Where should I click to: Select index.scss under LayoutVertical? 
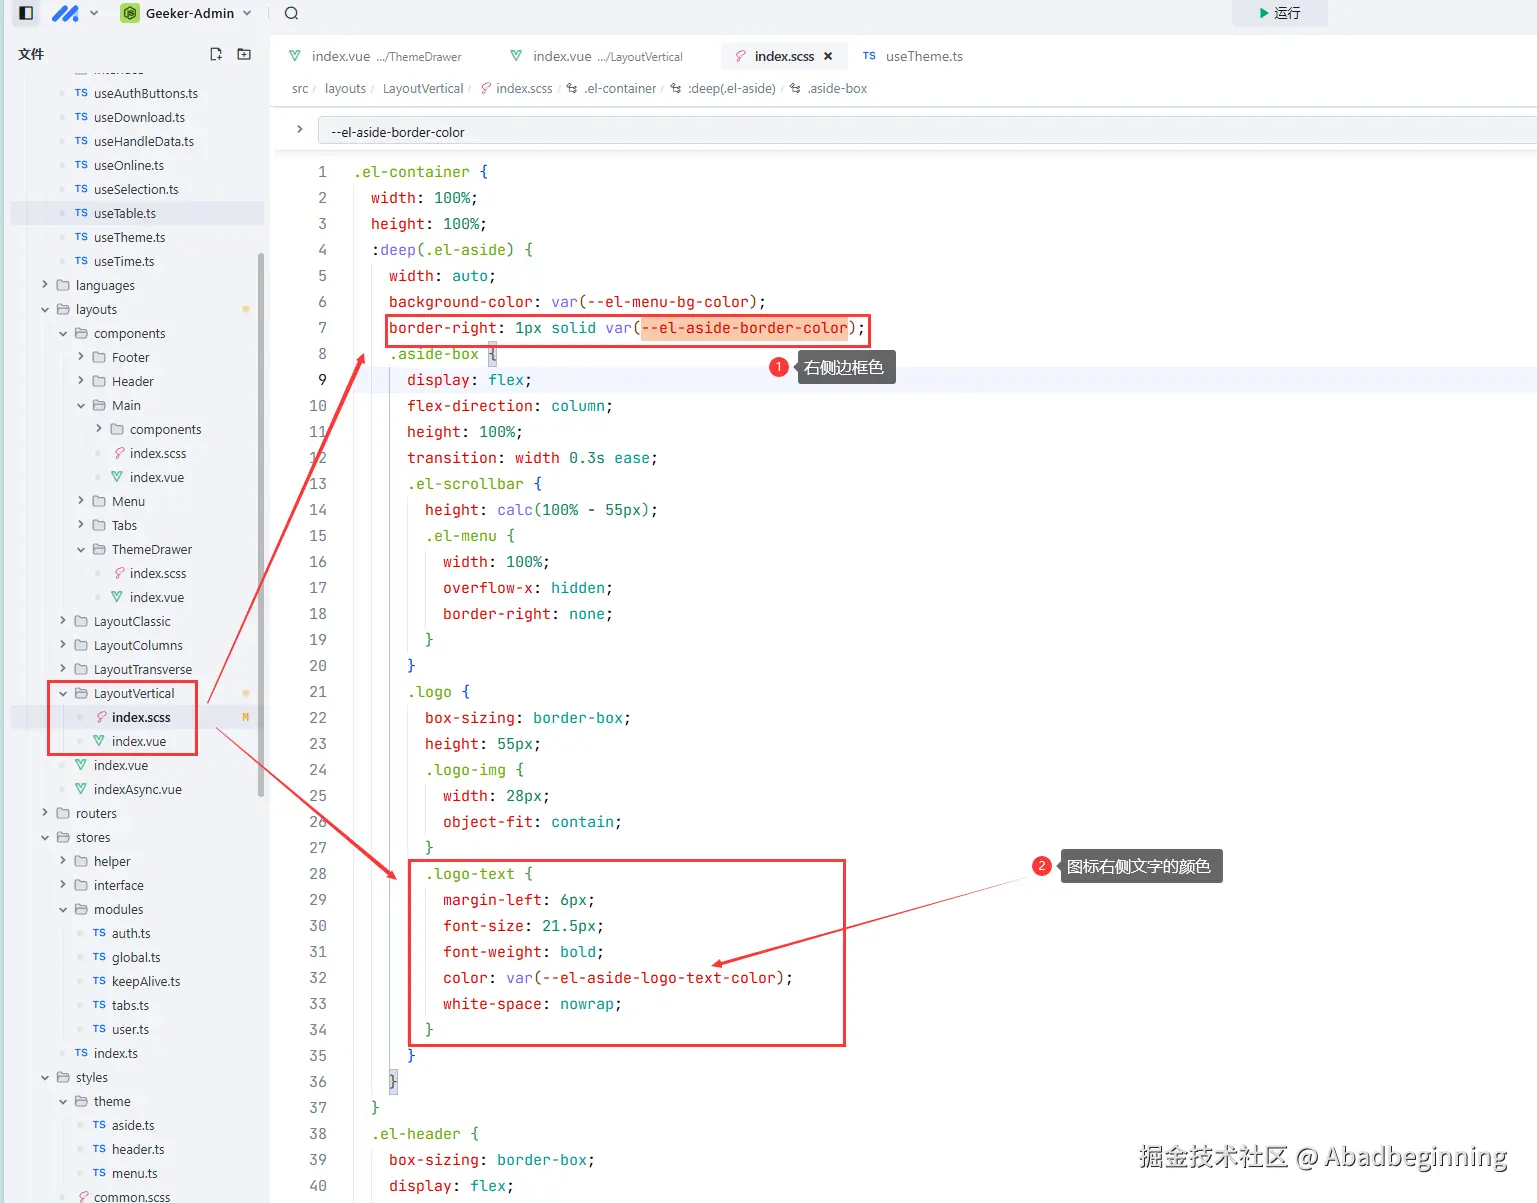[x=141, y=717]
